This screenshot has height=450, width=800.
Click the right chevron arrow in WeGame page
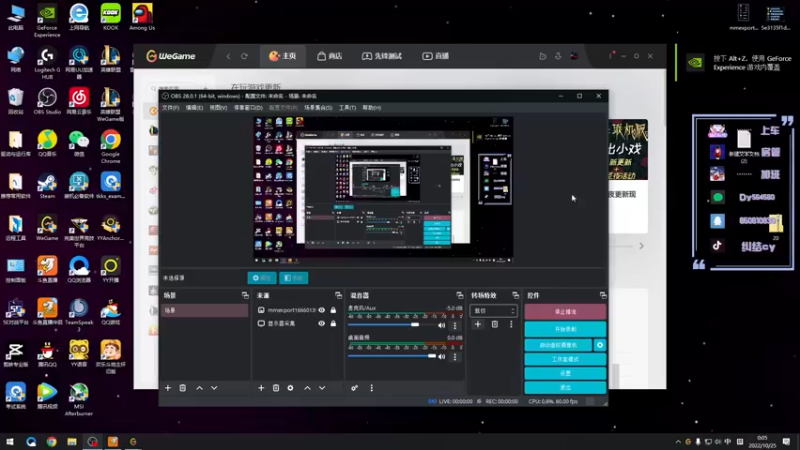(641, 246)
